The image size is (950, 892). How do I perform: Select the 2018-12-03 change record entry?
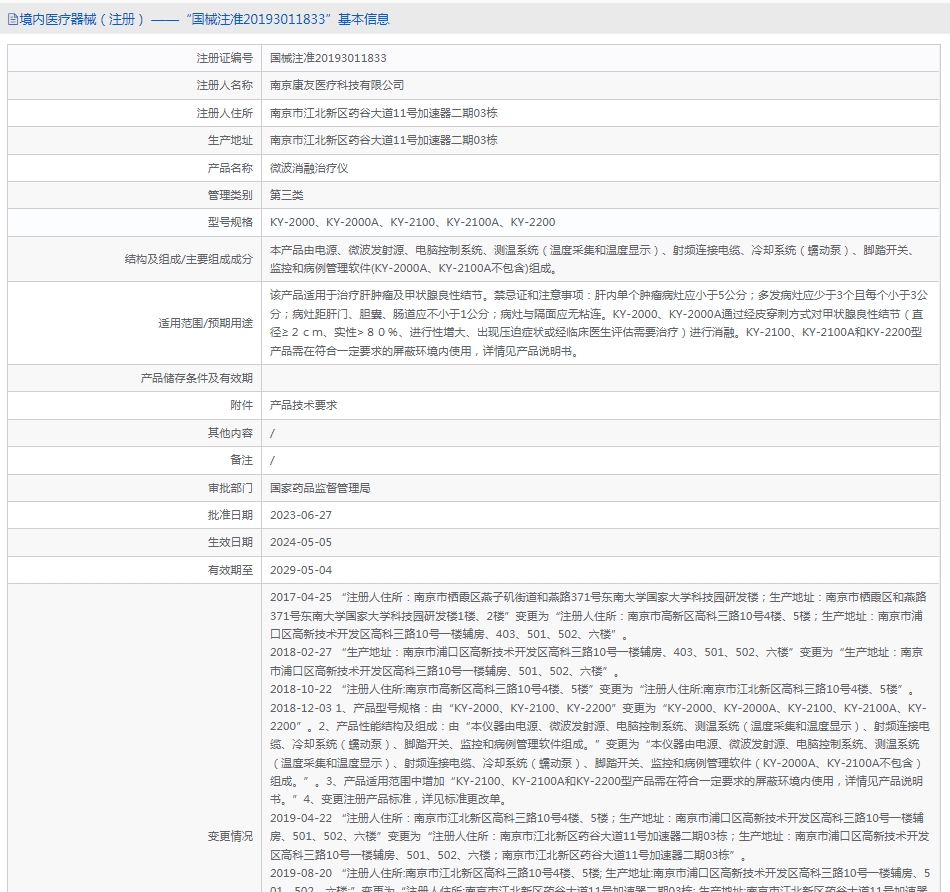click(x=600, y=753)
